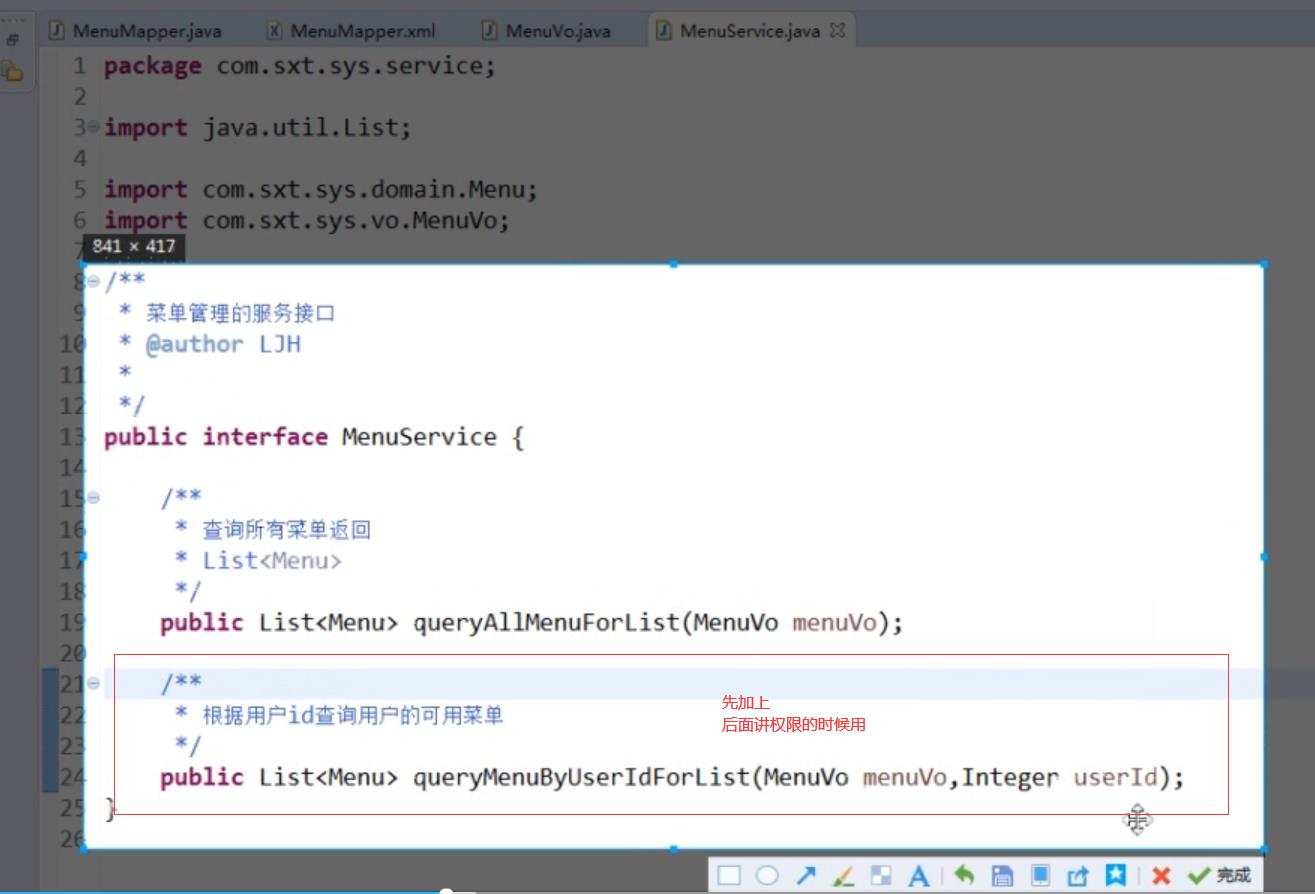
Task: Click the '841 × 417' selection size label
Action: pyautogui.click(x=134, y=246)
